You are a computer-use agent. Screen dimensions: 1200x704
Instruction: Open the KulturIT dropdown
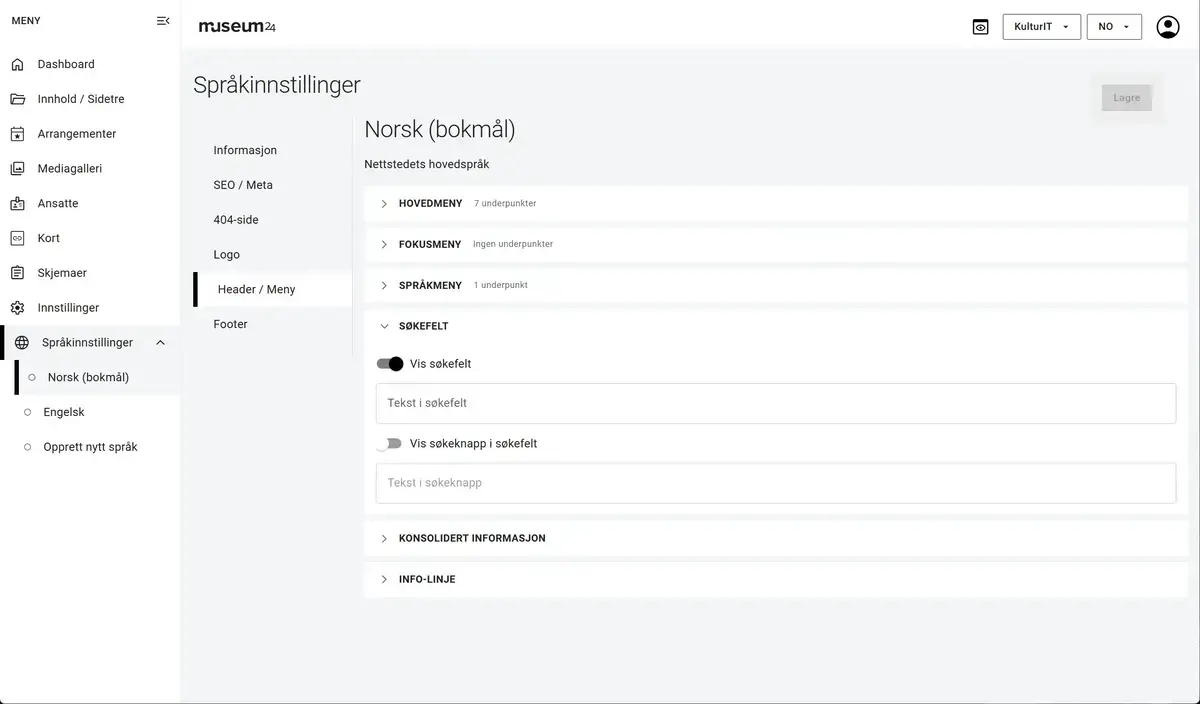point(1041,27)
